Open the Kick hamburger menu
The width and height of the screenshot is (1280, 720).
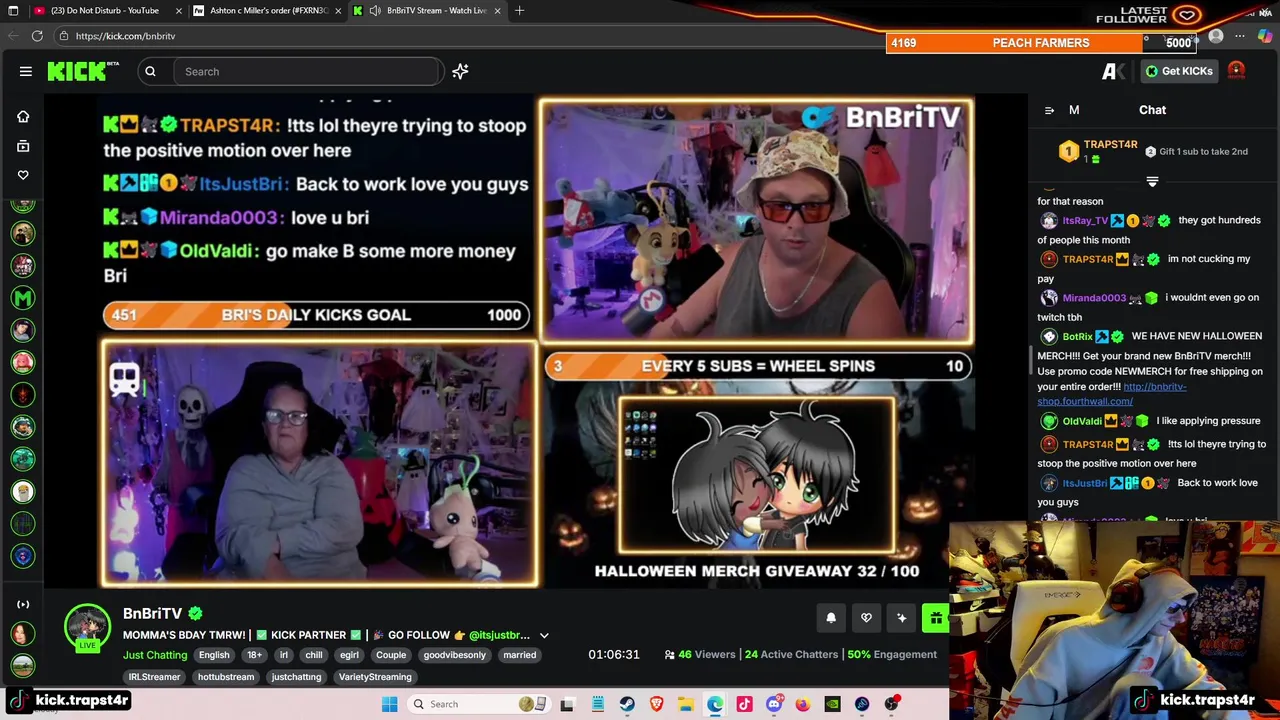point(26,71)
